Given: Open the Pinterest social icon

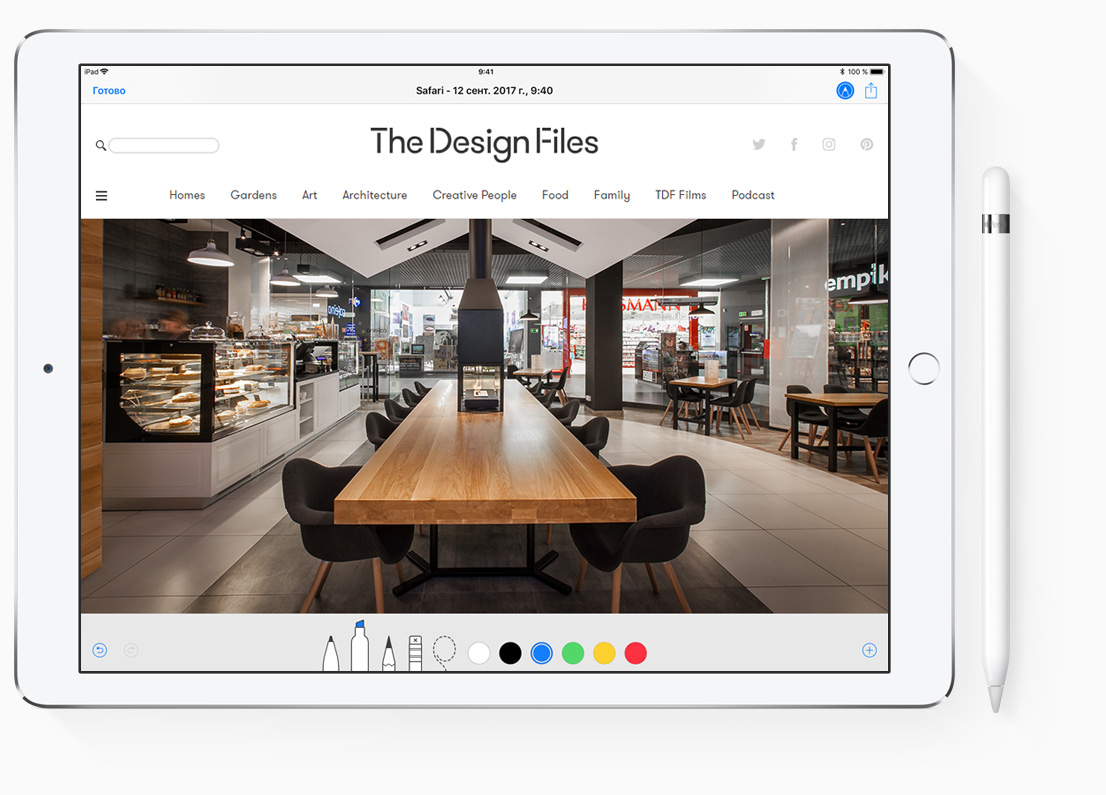Looking at the screenshot, I should click(x=867, y=145).
